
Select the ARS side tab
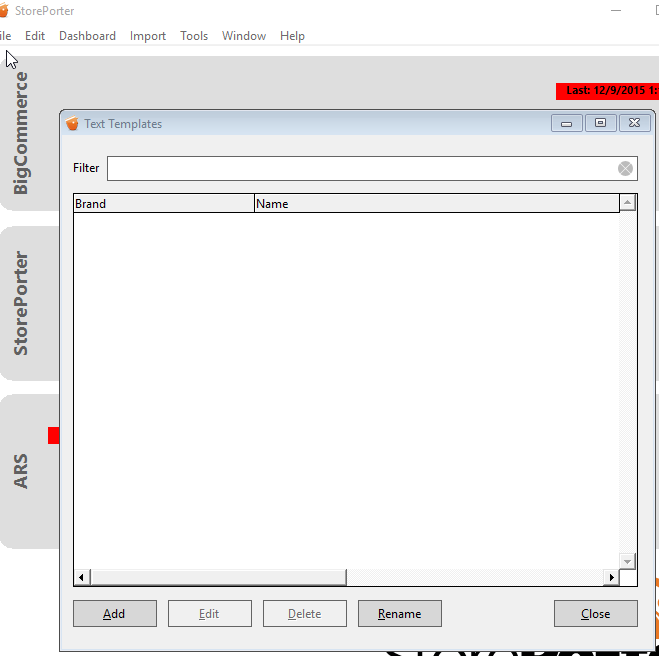click(x=22, y=471)
